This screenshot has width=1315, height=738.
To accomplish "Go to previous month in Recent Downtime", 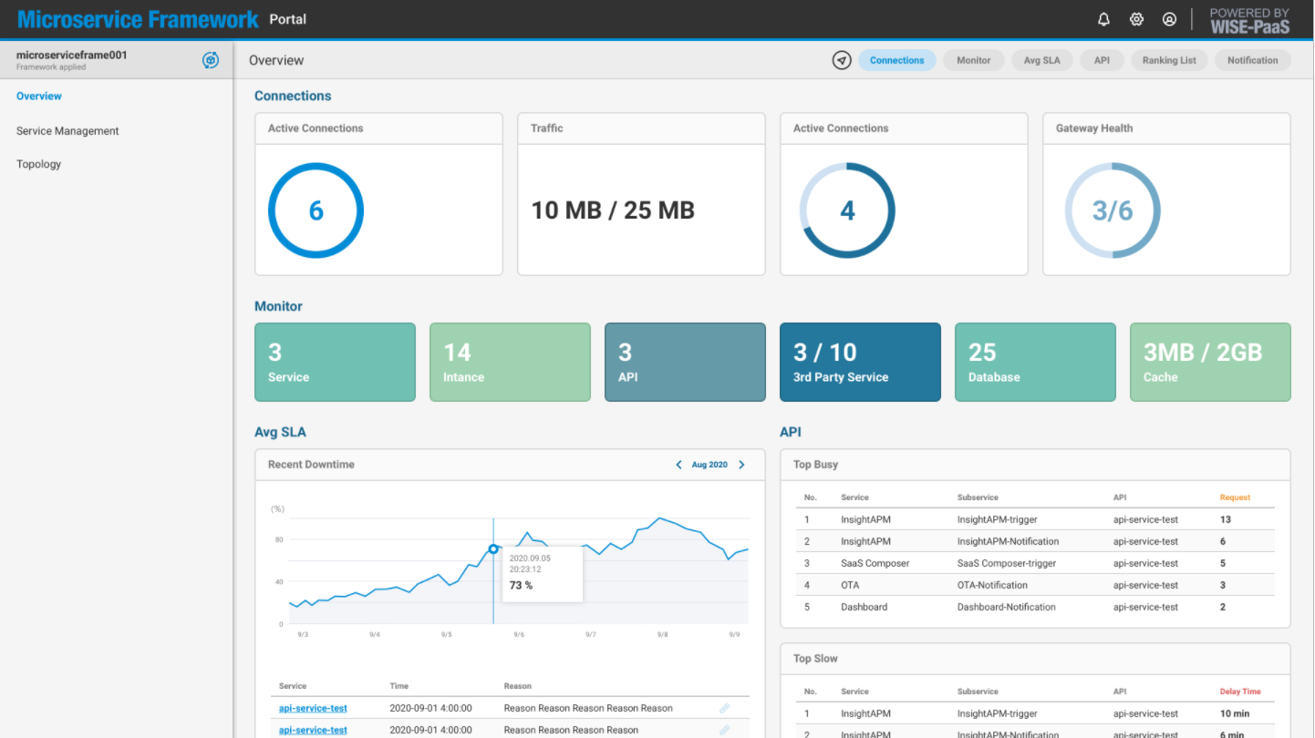I will pyautogui.click(x=679, y=465).
